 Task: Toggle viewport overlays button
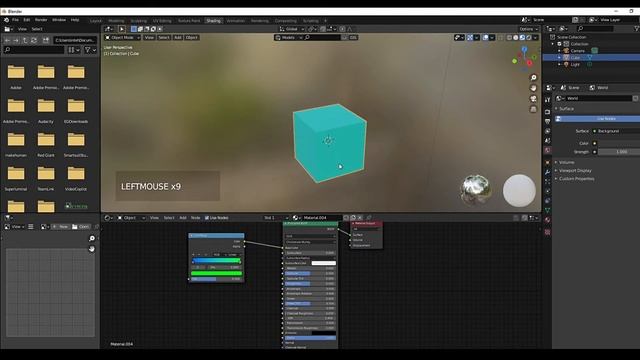485,38
